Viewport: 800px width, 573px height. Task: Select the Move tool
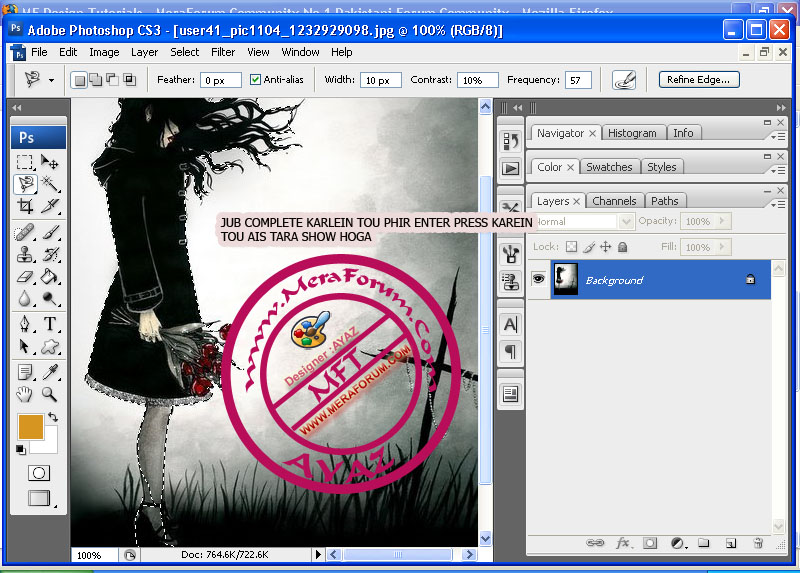click(x=50, y=162)
